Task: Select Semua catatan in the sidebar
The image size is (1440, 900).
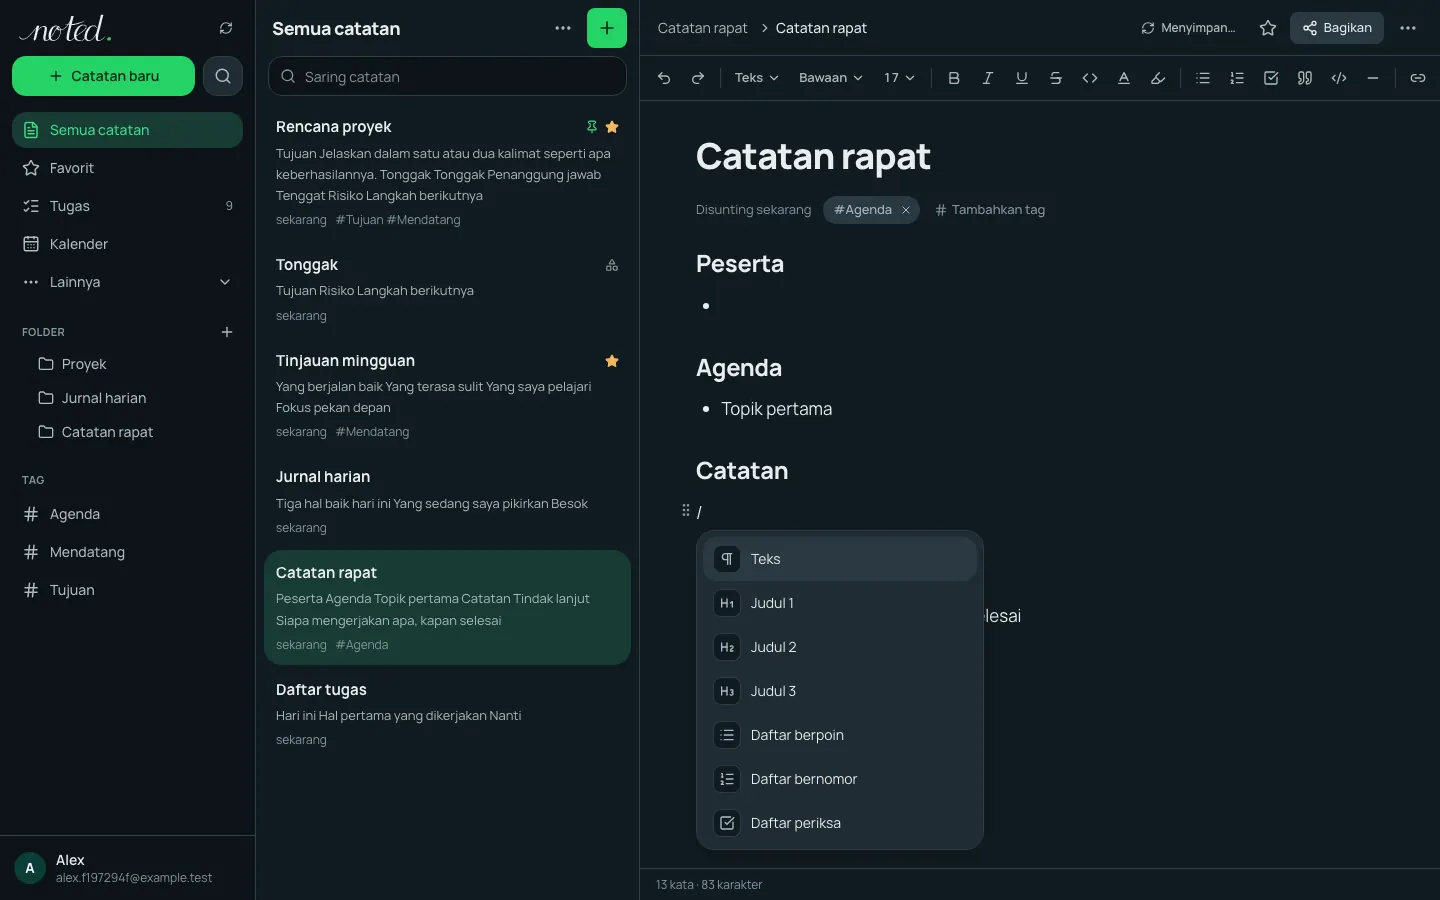Action: click(x=127, y=130)
